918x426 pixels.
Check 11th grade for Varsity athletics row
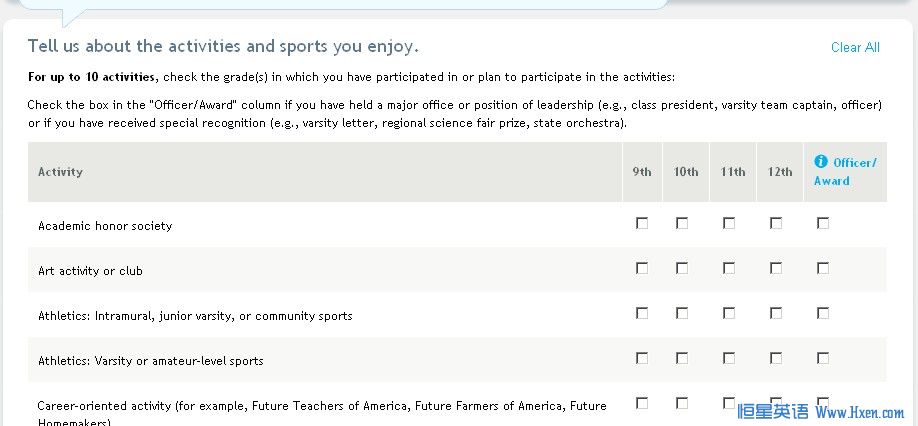click(729, 358)
